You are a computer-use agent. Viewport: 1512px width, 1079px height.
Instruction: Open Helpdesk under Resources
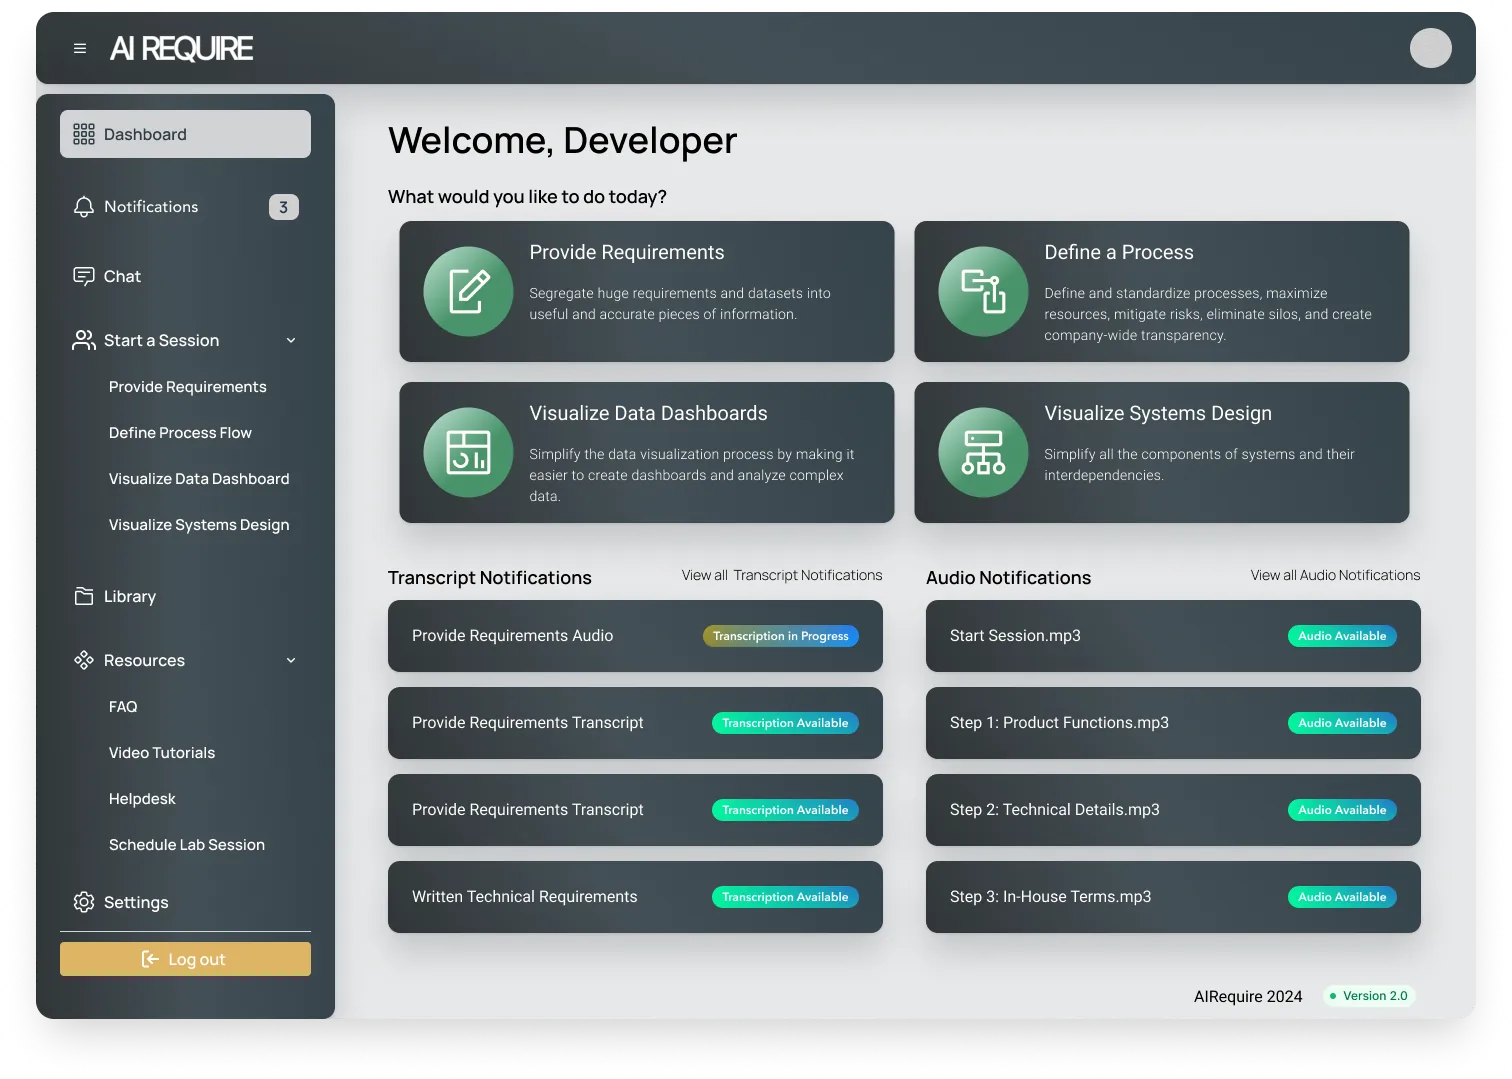142,799
